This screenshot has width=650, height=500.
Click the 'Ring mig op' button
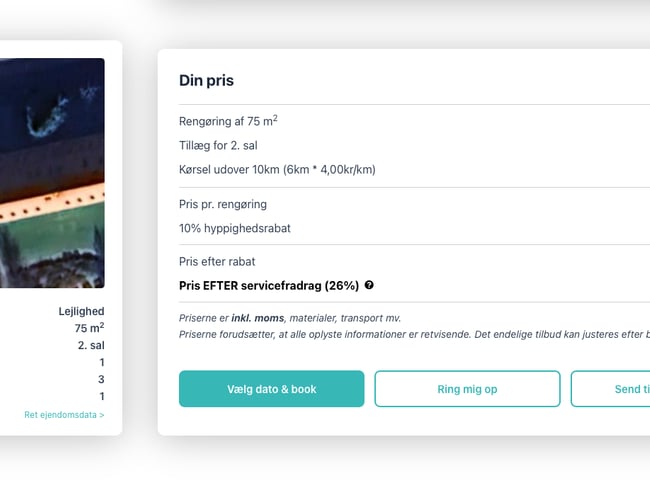[467, 389]
